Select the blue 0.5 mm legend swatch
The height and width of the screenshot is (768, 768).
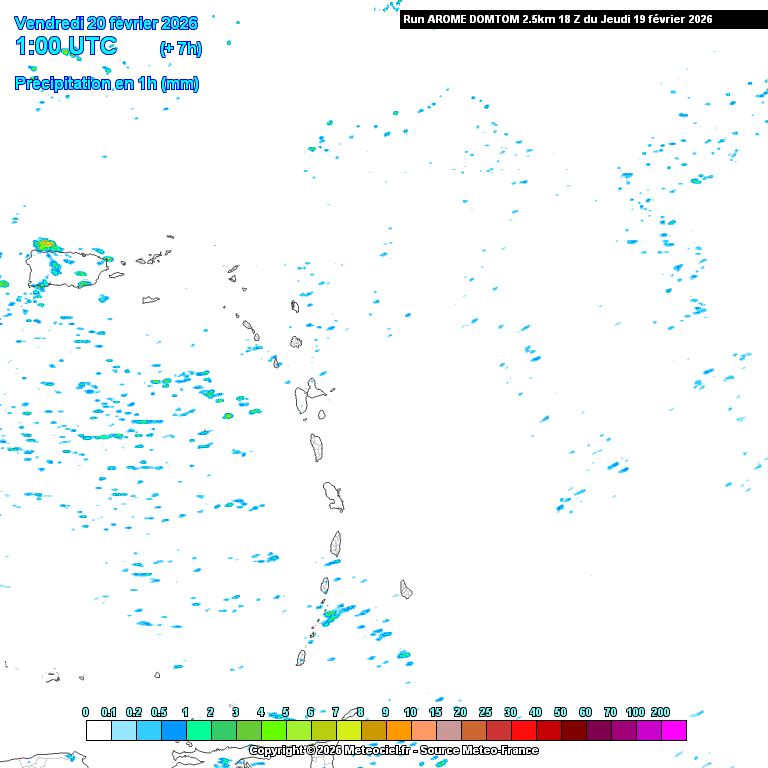coord(173,730)
